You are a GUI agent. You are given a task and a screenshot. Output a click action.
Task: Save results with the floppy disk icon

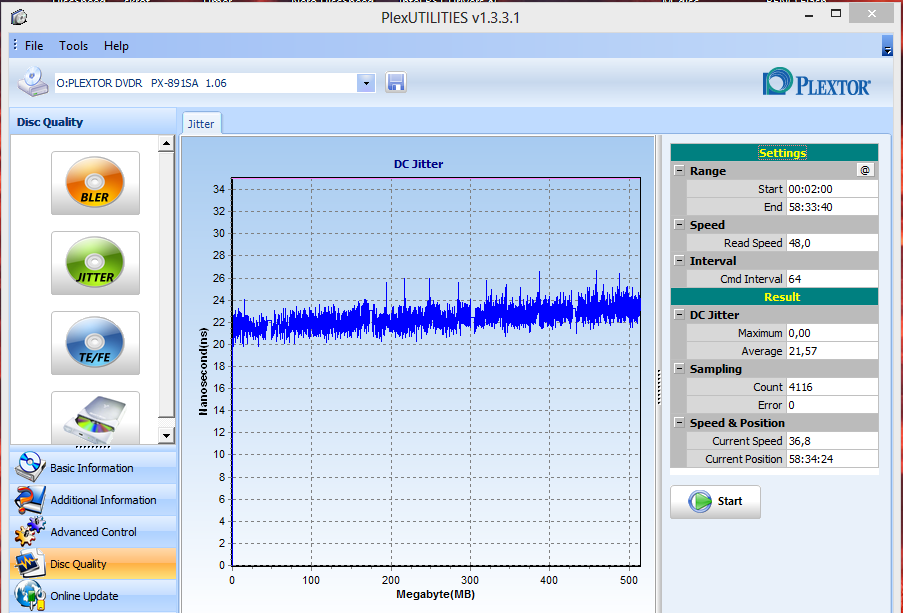click(x=396, y=82)
